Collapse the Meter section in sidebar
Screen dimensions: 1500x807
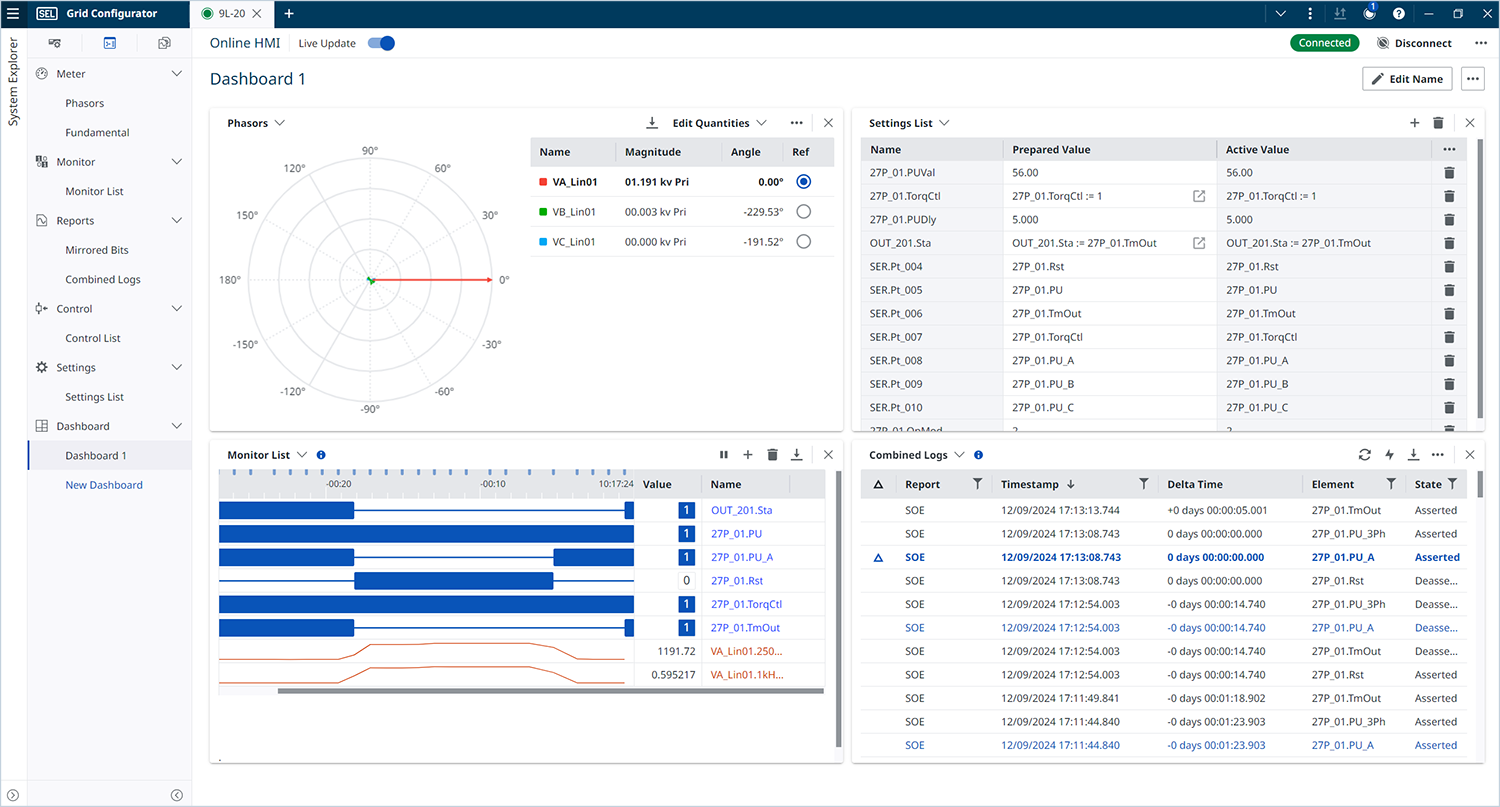[177, 74]
